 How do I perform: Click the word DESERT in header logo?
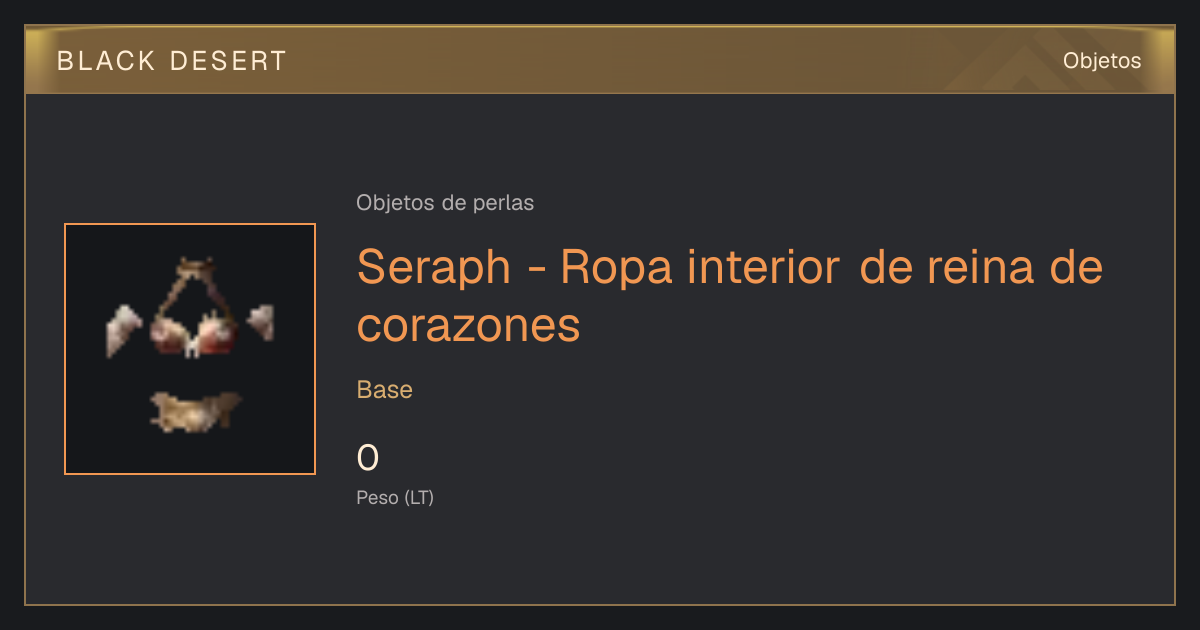[228, 61]
